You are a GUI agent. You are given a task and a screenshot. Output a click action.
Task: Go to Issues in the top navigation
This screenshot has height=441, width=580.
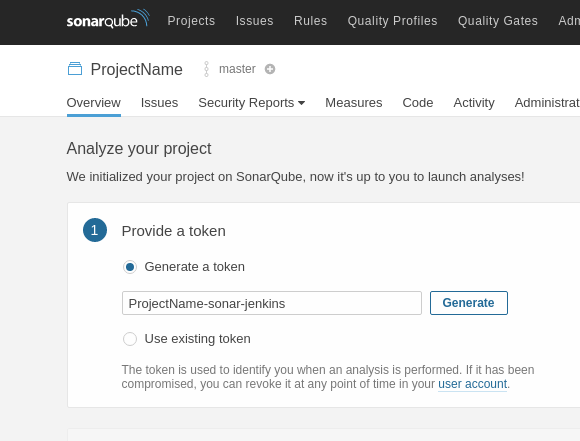(254, 21)
